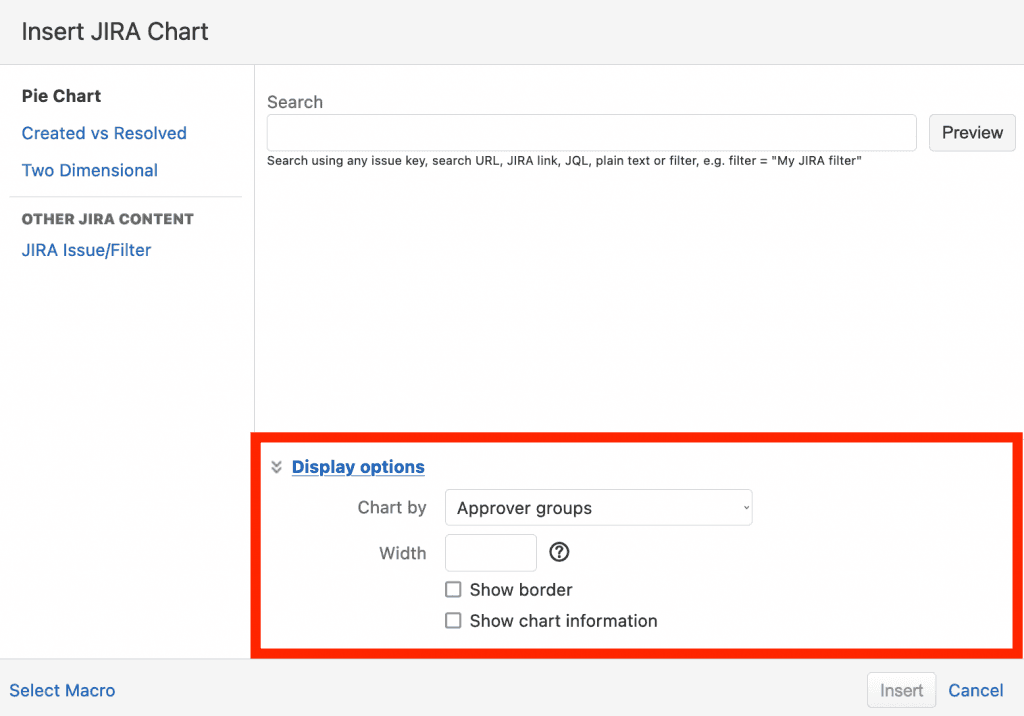
Task: Open the Chart by dropdown
Action: click(x=598, y=508)
